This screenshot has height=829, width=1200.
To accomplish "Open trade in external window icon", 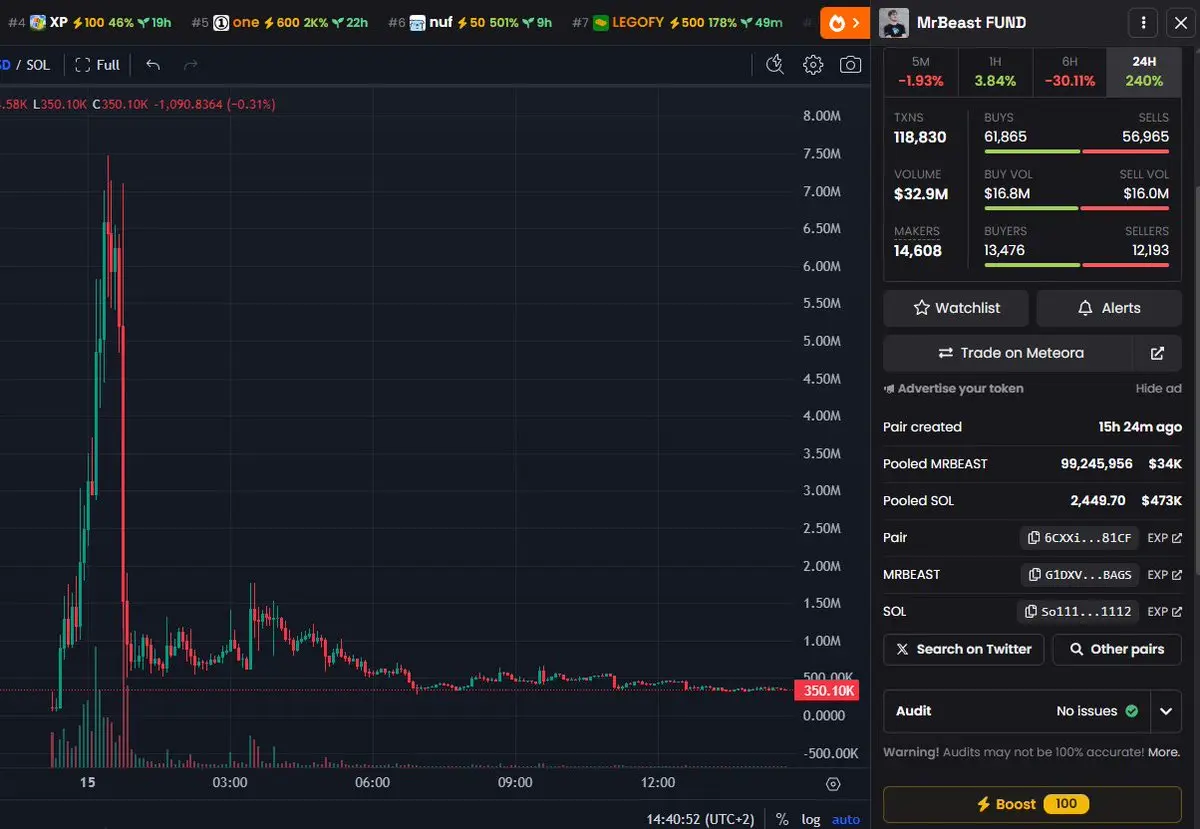I will coord(1158,353).
